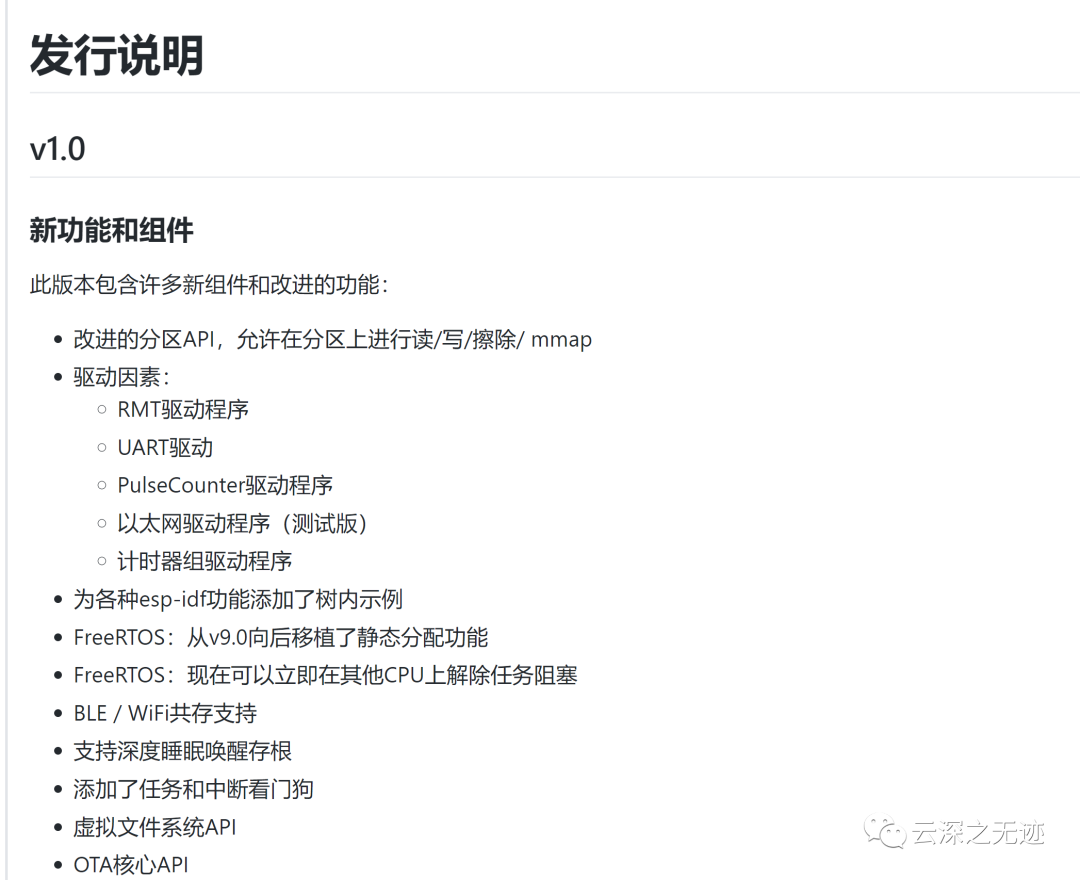
Task: Click the 发行说明 main heading
Action: [x=116, y=55]
